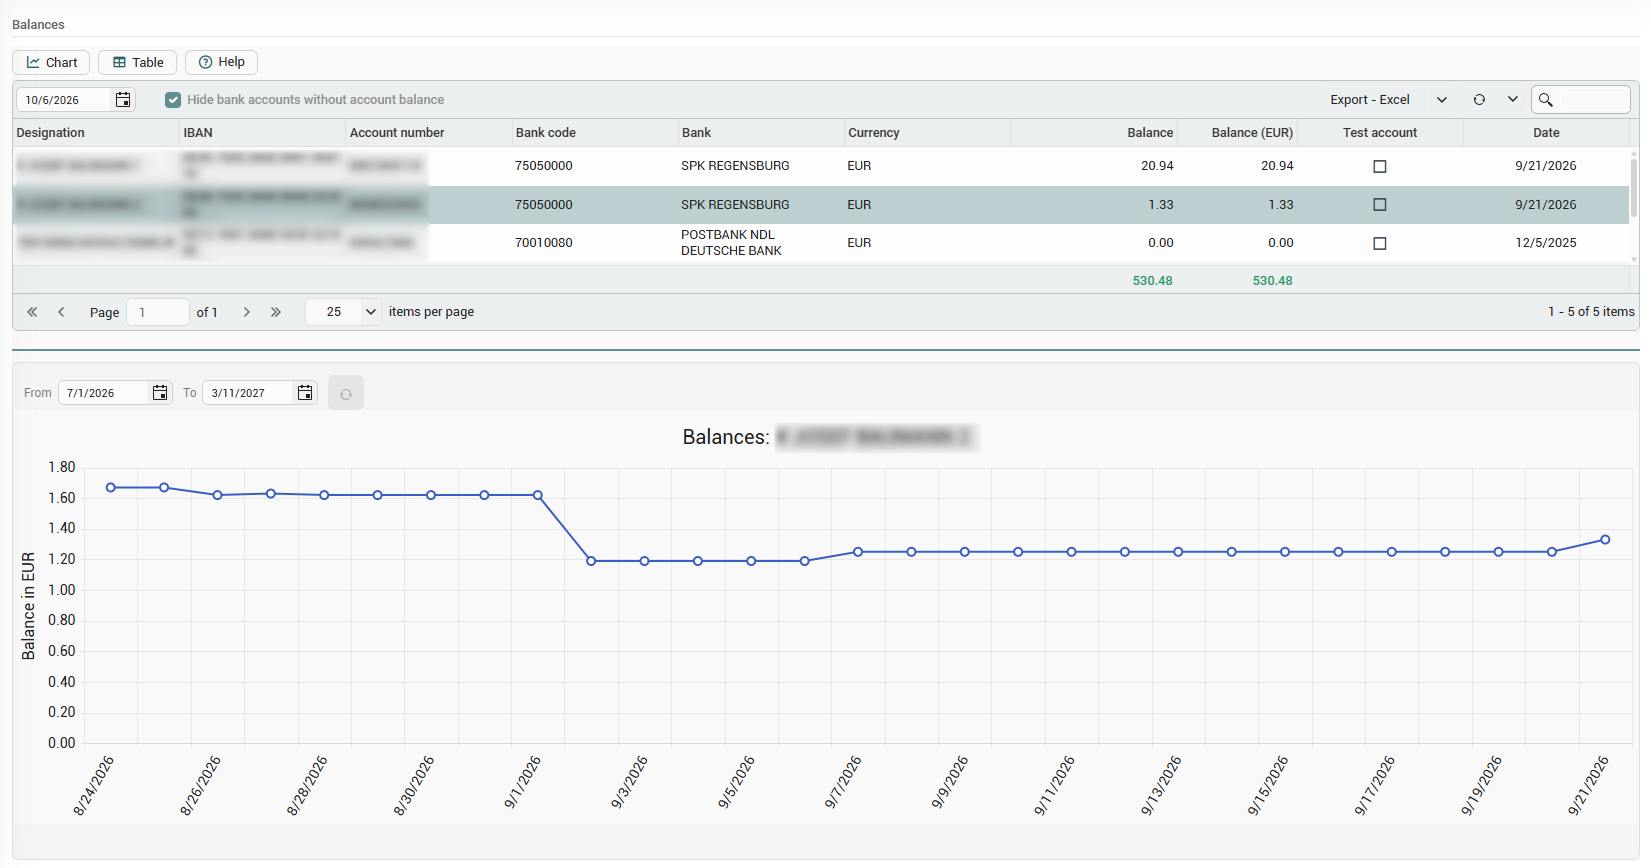Click the green 530.48 Balance total
Screen dimensions: 1651x868
1152,281
